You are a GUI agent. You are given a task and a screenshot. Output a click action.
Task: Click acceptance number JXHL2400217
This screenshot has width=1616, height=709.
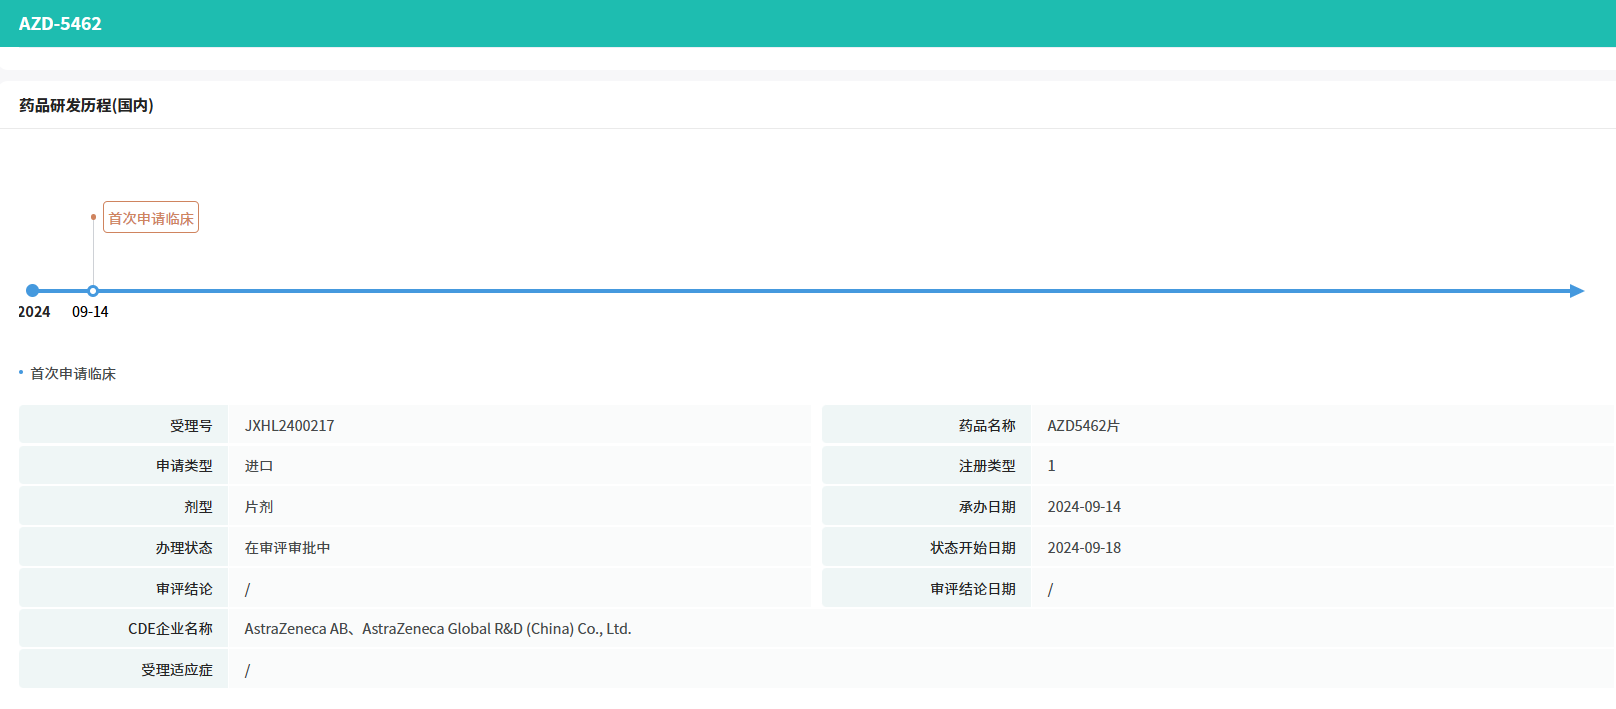pyautogui.click(x=289, y=426)
